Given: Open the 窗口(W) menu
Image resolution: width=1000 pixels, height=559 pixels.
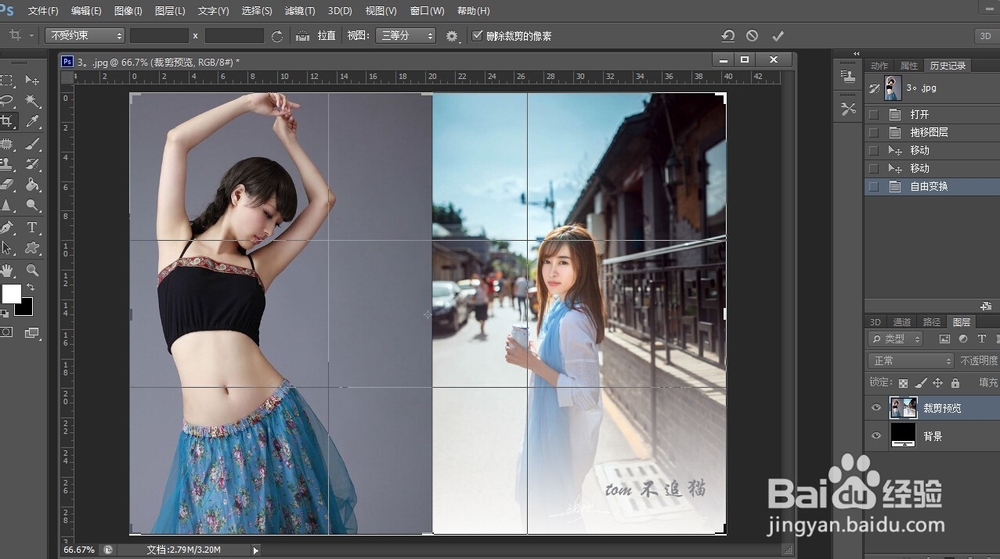Looking at the screenshot, I should (x=427, y=11).
